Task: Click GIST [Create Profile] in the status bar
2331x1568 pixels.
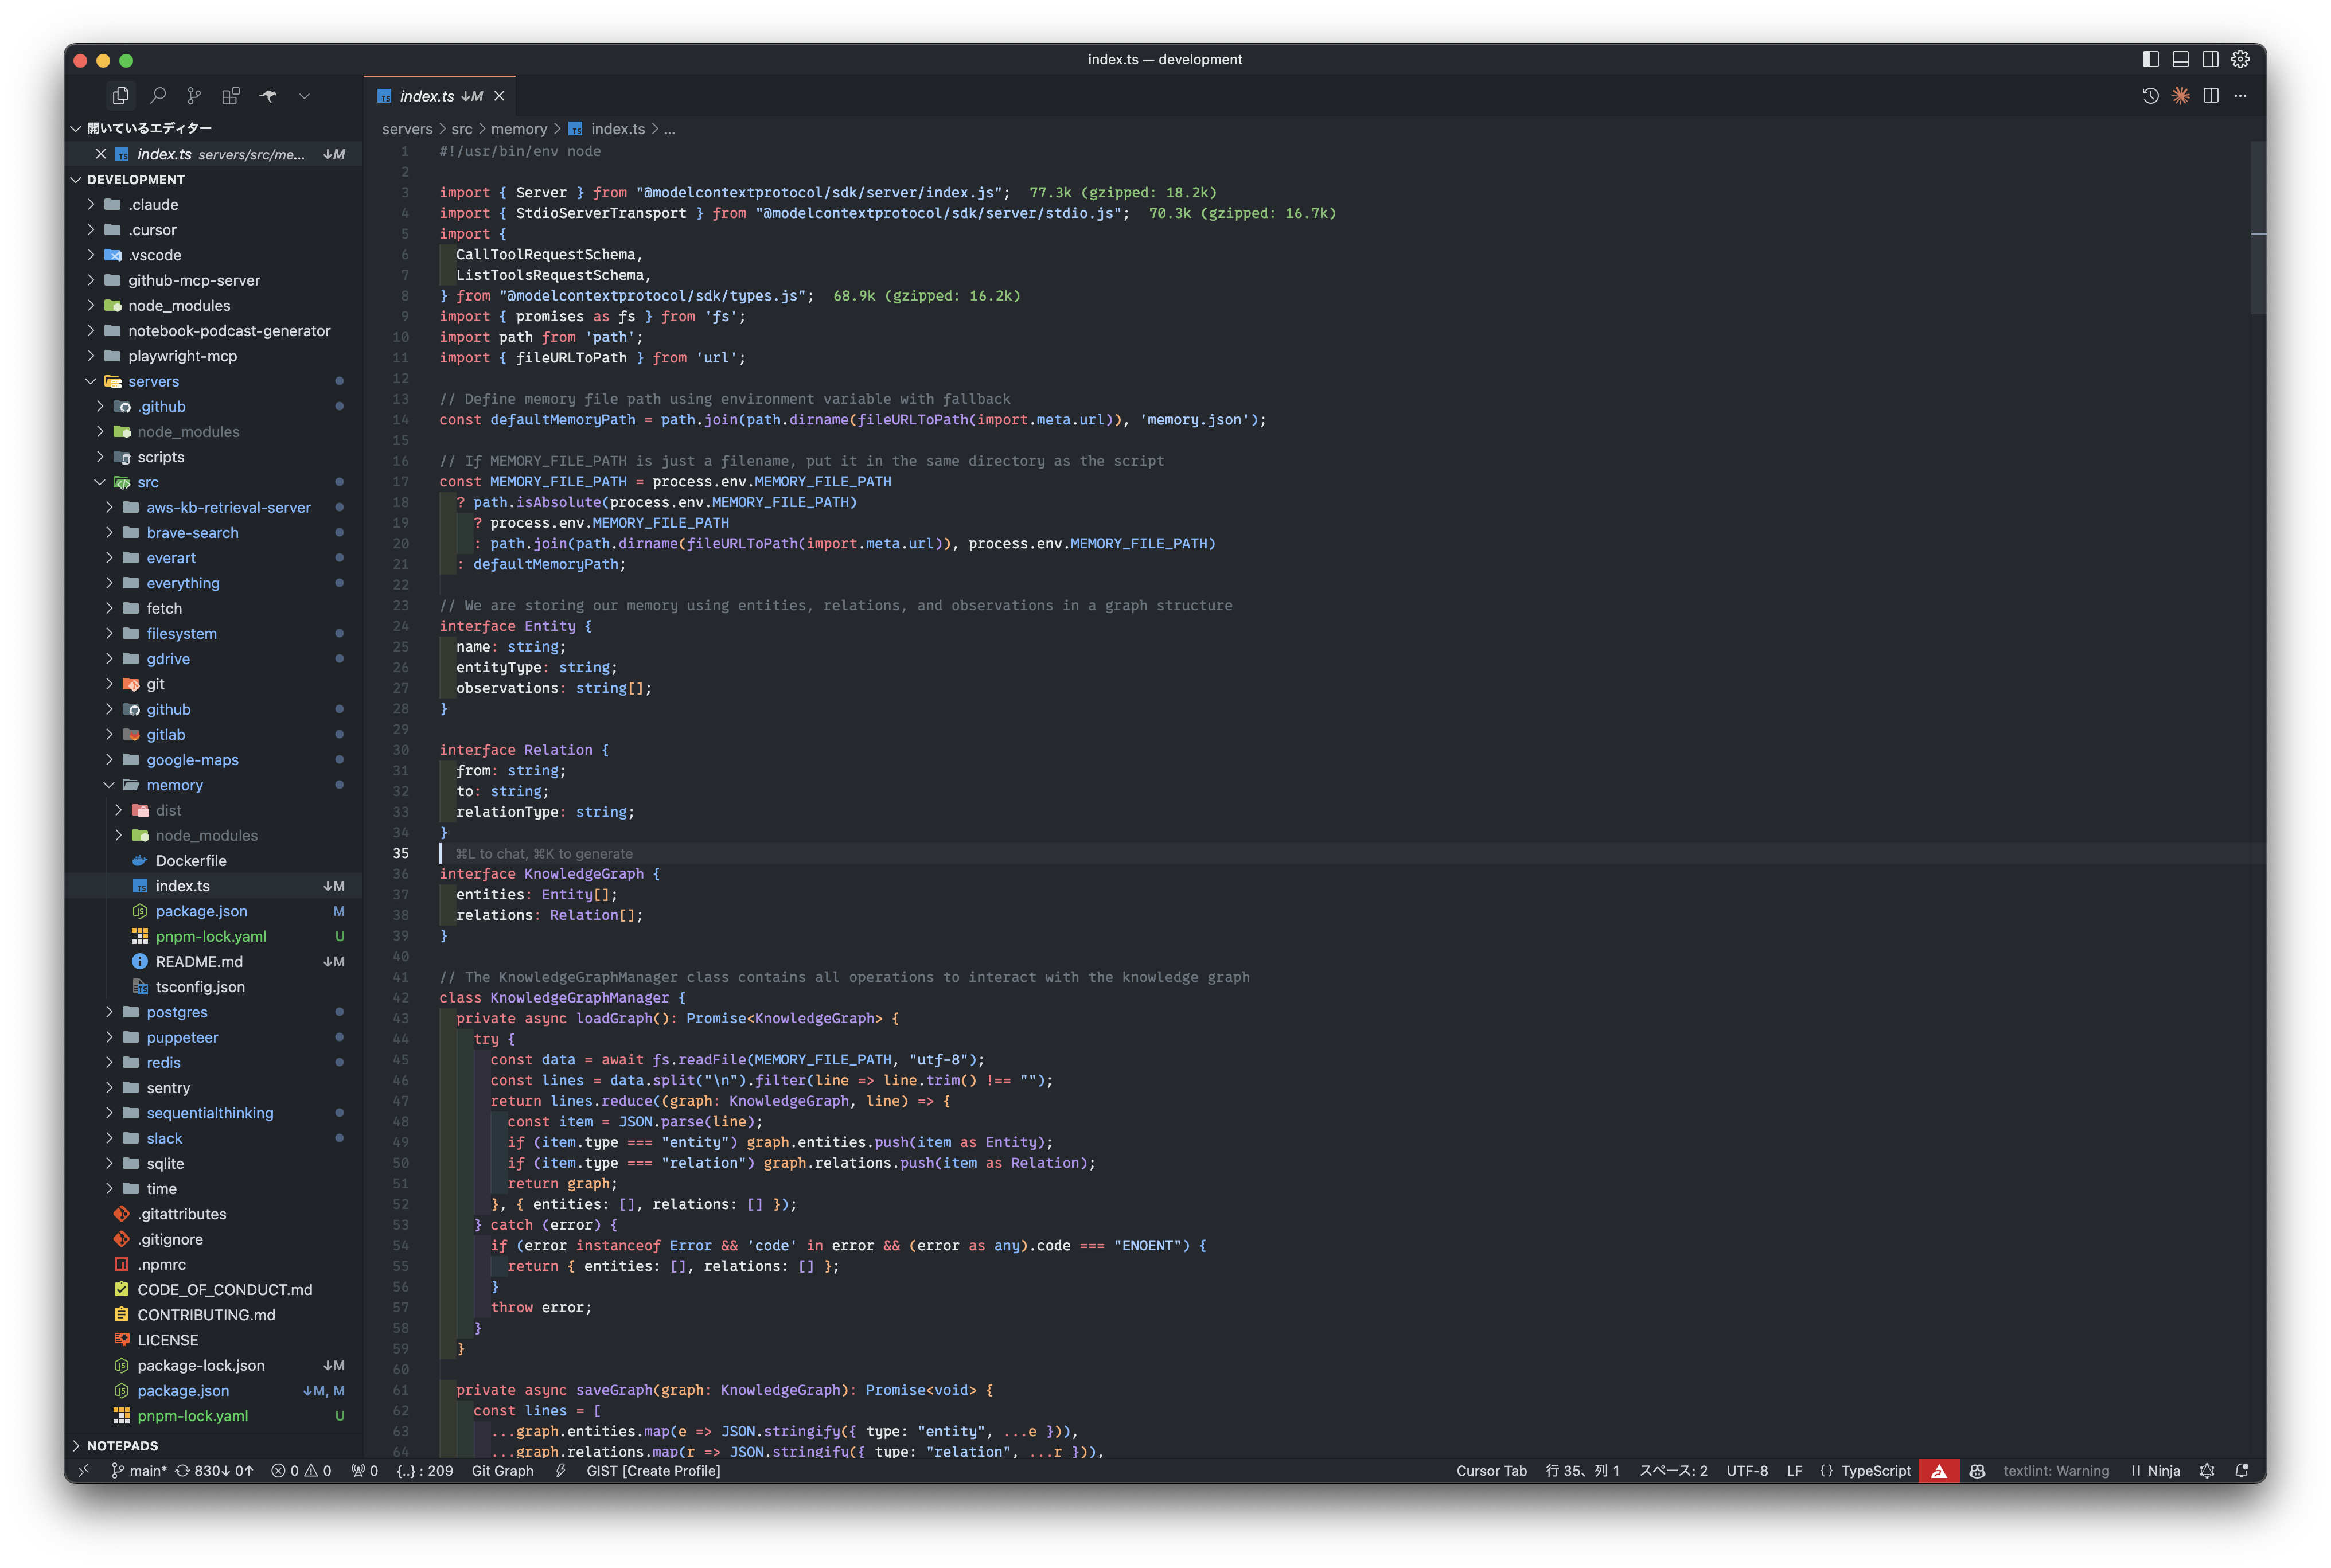Action: point(653,1470)
